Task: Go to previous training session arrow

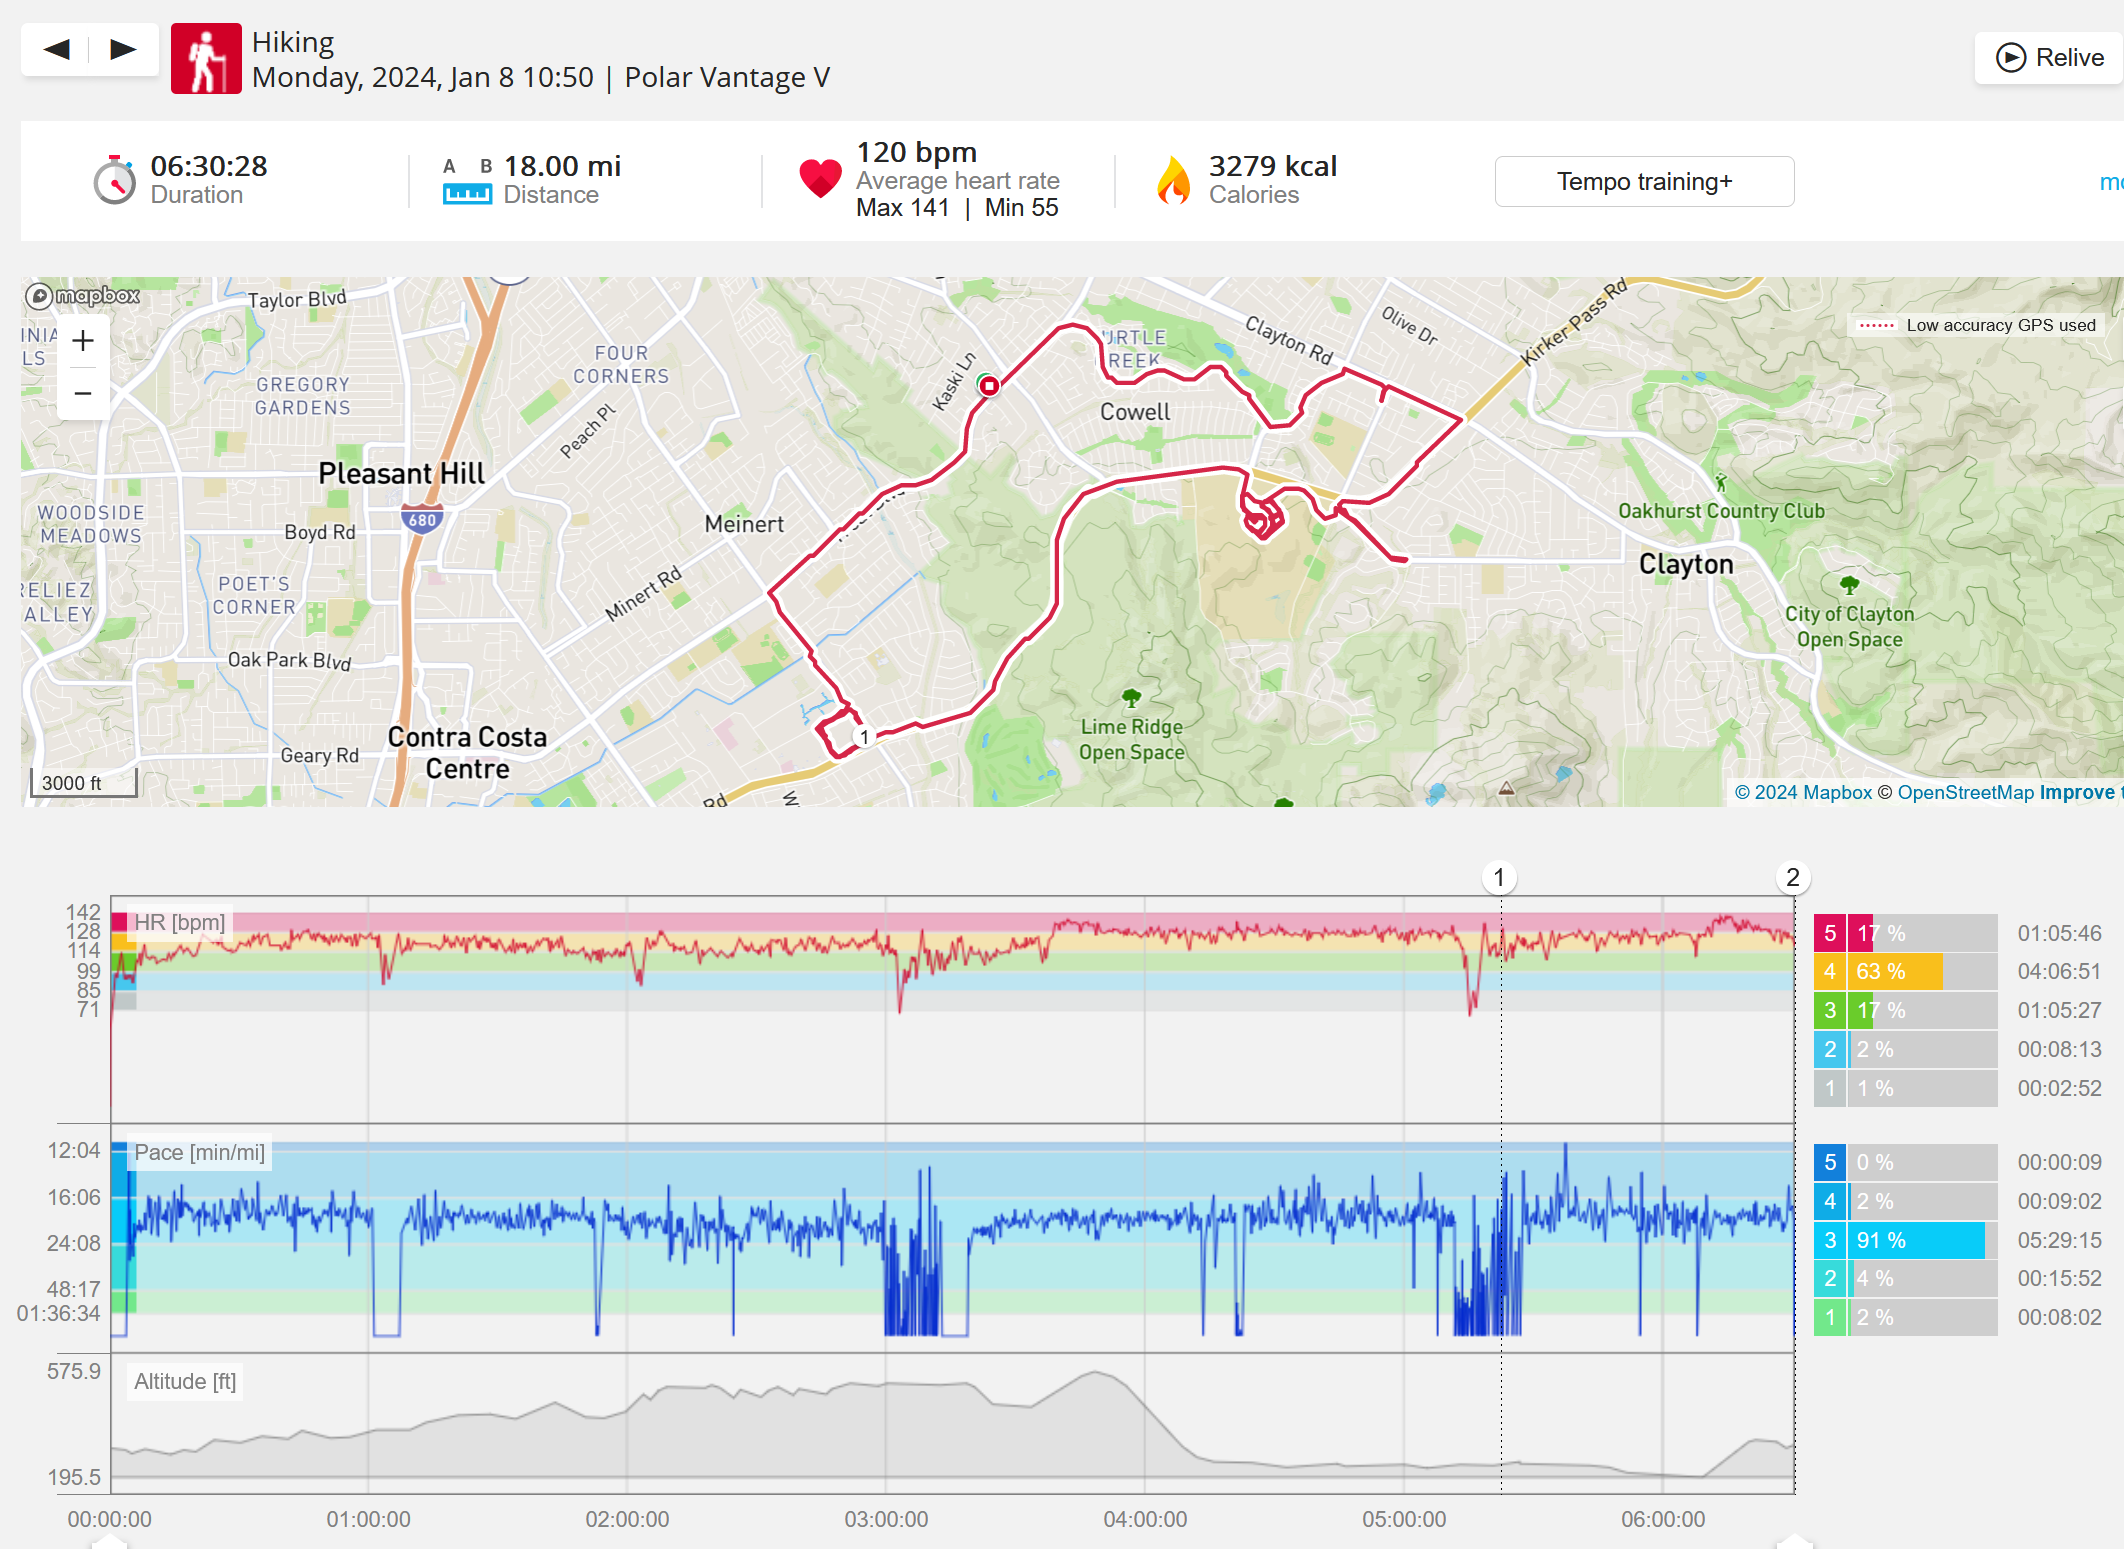Action: pyautogui.click(x=57, y=49)
